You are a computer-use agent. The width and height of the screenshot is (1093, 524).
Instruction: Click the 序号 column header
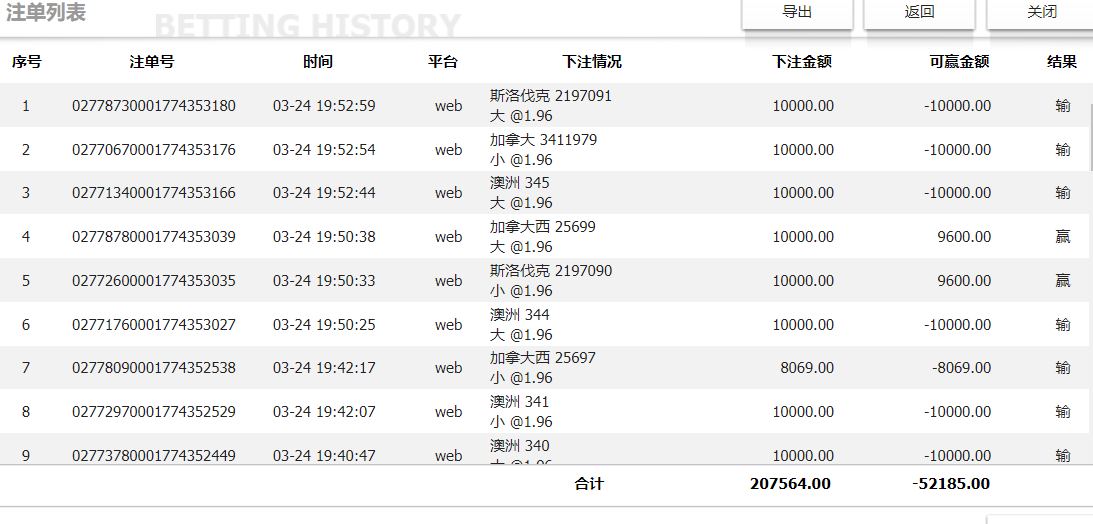[26, 62]
